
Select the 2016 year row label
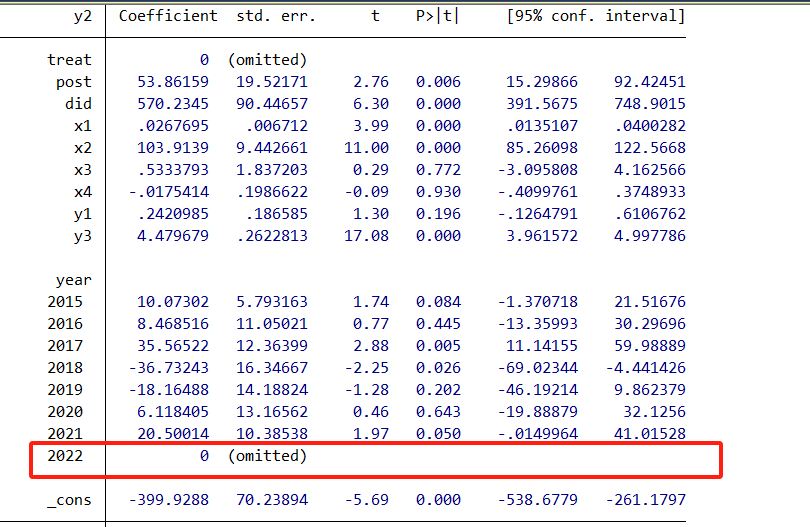coord(65,324)
